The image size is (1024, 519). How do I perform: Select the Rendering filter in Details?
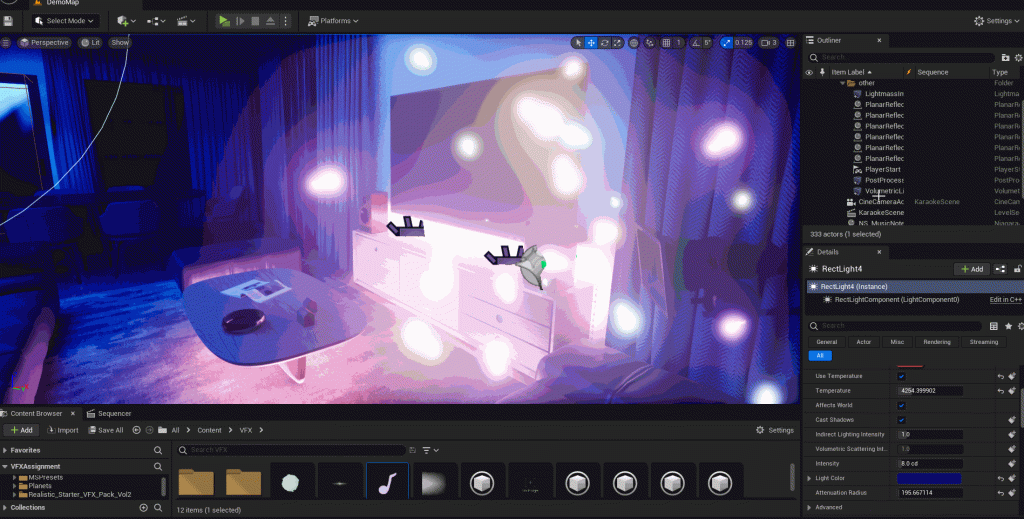(x=937, y=342)
